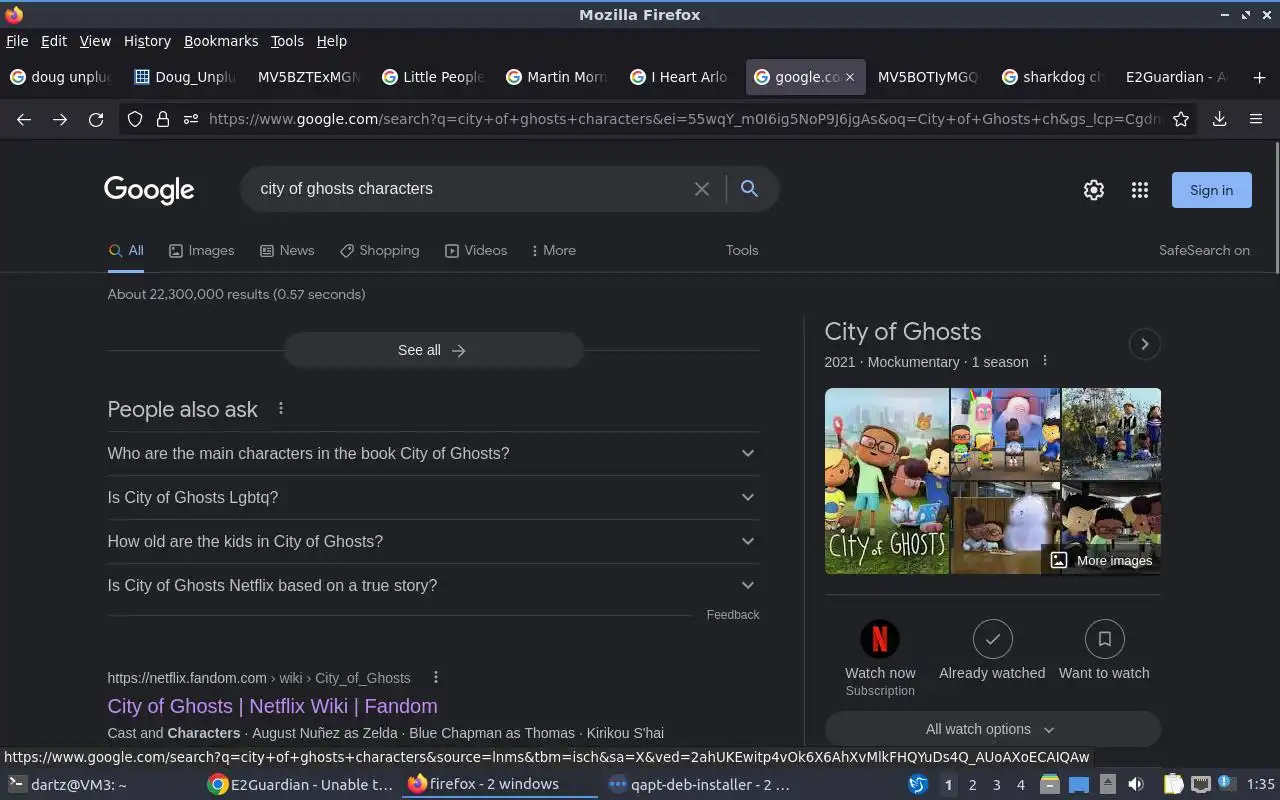Click the permissions icon in address bar

point(191,119)
